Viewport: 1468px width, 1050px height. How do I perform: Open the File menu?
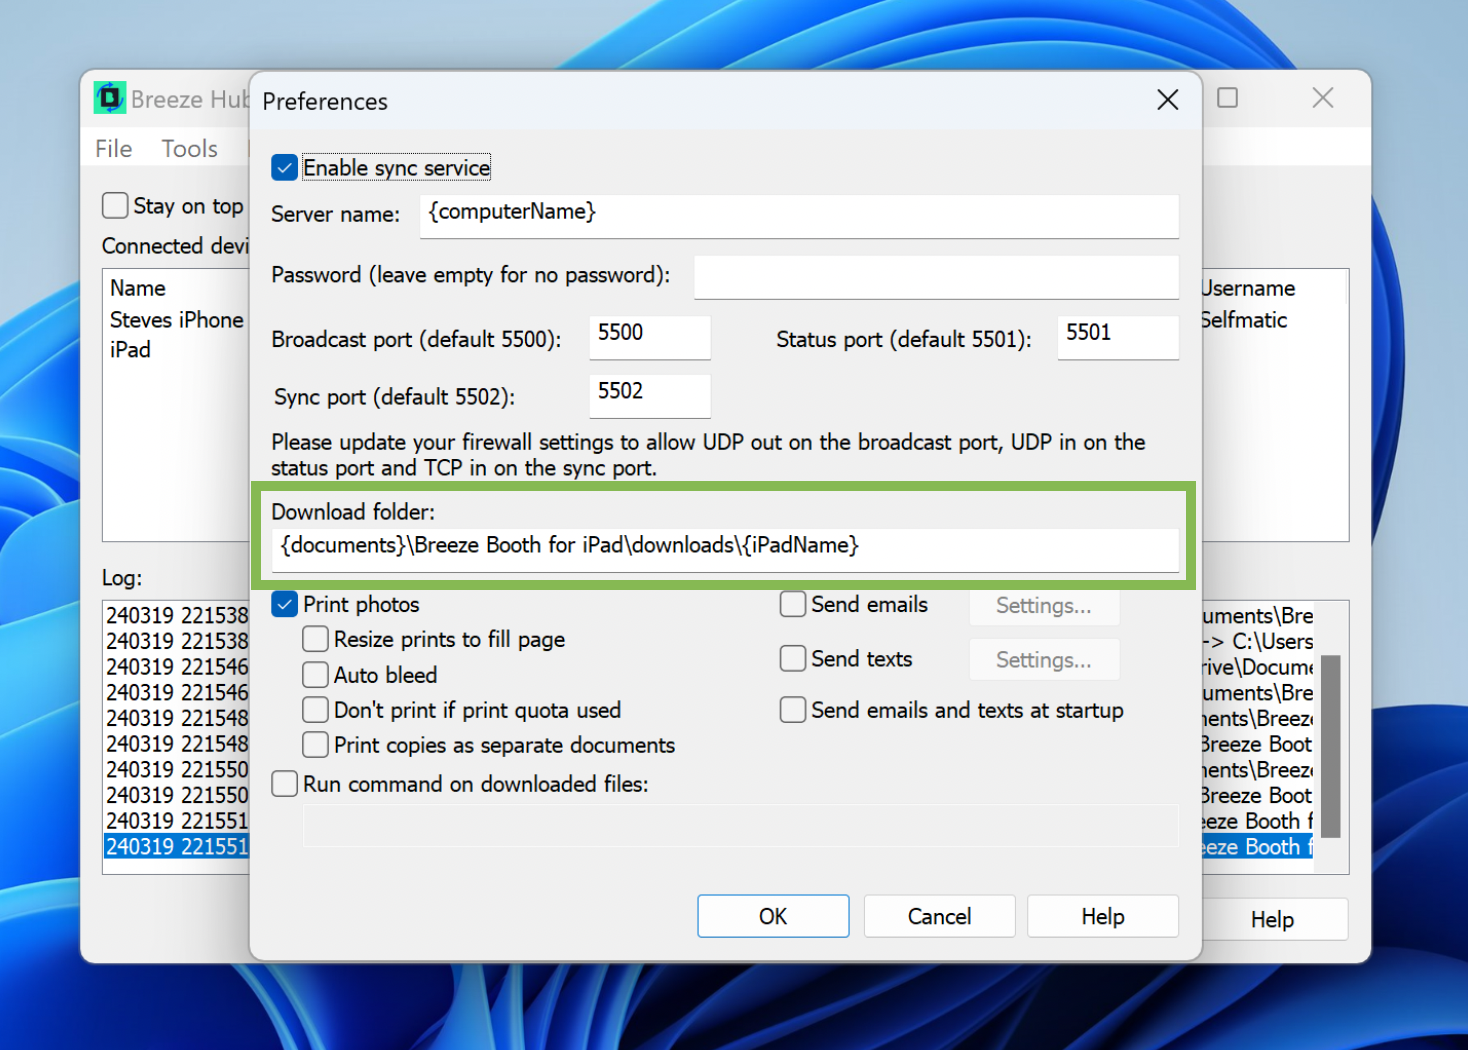(113, 149)
